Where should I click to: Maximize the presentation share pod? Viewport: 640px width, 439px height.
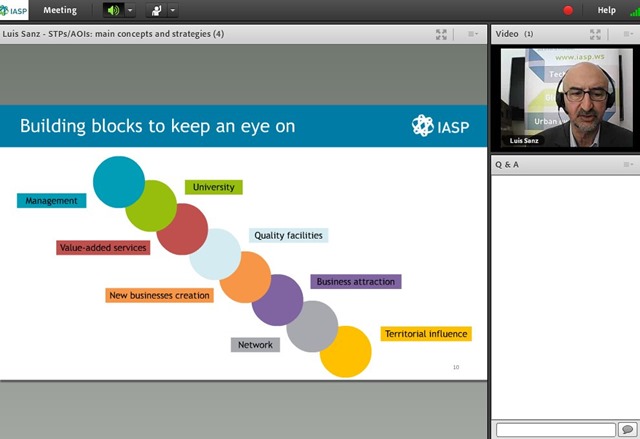coord(441,34)
